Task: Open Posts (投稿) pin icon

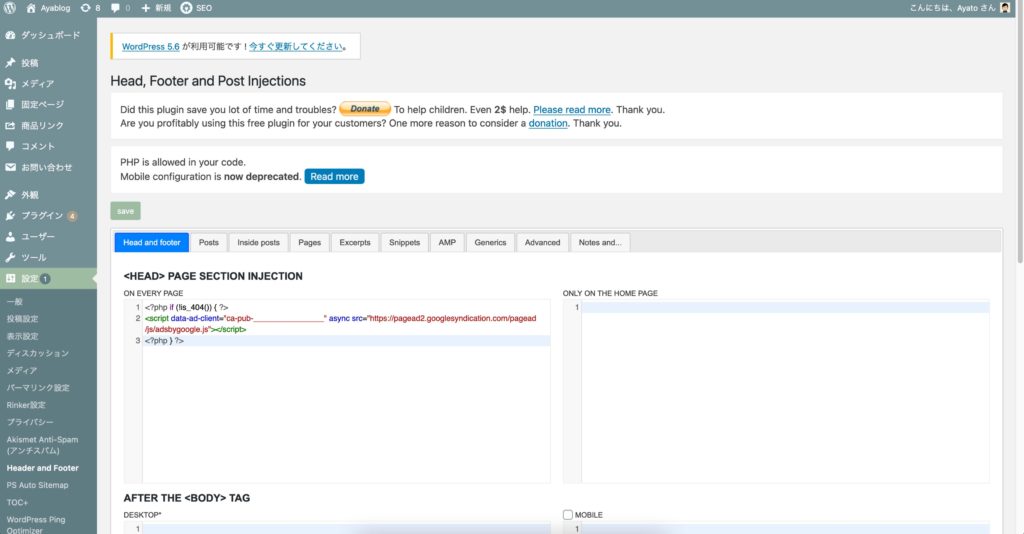Action: [10, 63]
